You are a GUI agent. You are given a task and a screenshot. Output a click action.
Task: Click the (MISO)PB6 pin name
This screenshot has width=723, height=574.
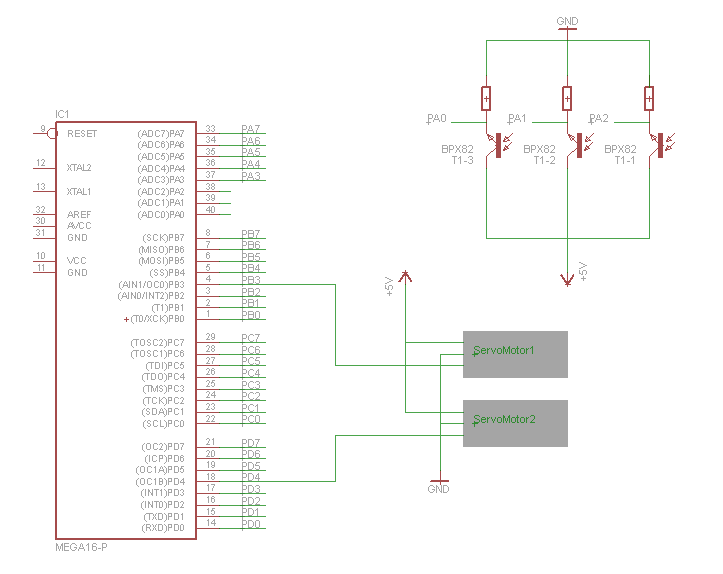tap(161, 250)
